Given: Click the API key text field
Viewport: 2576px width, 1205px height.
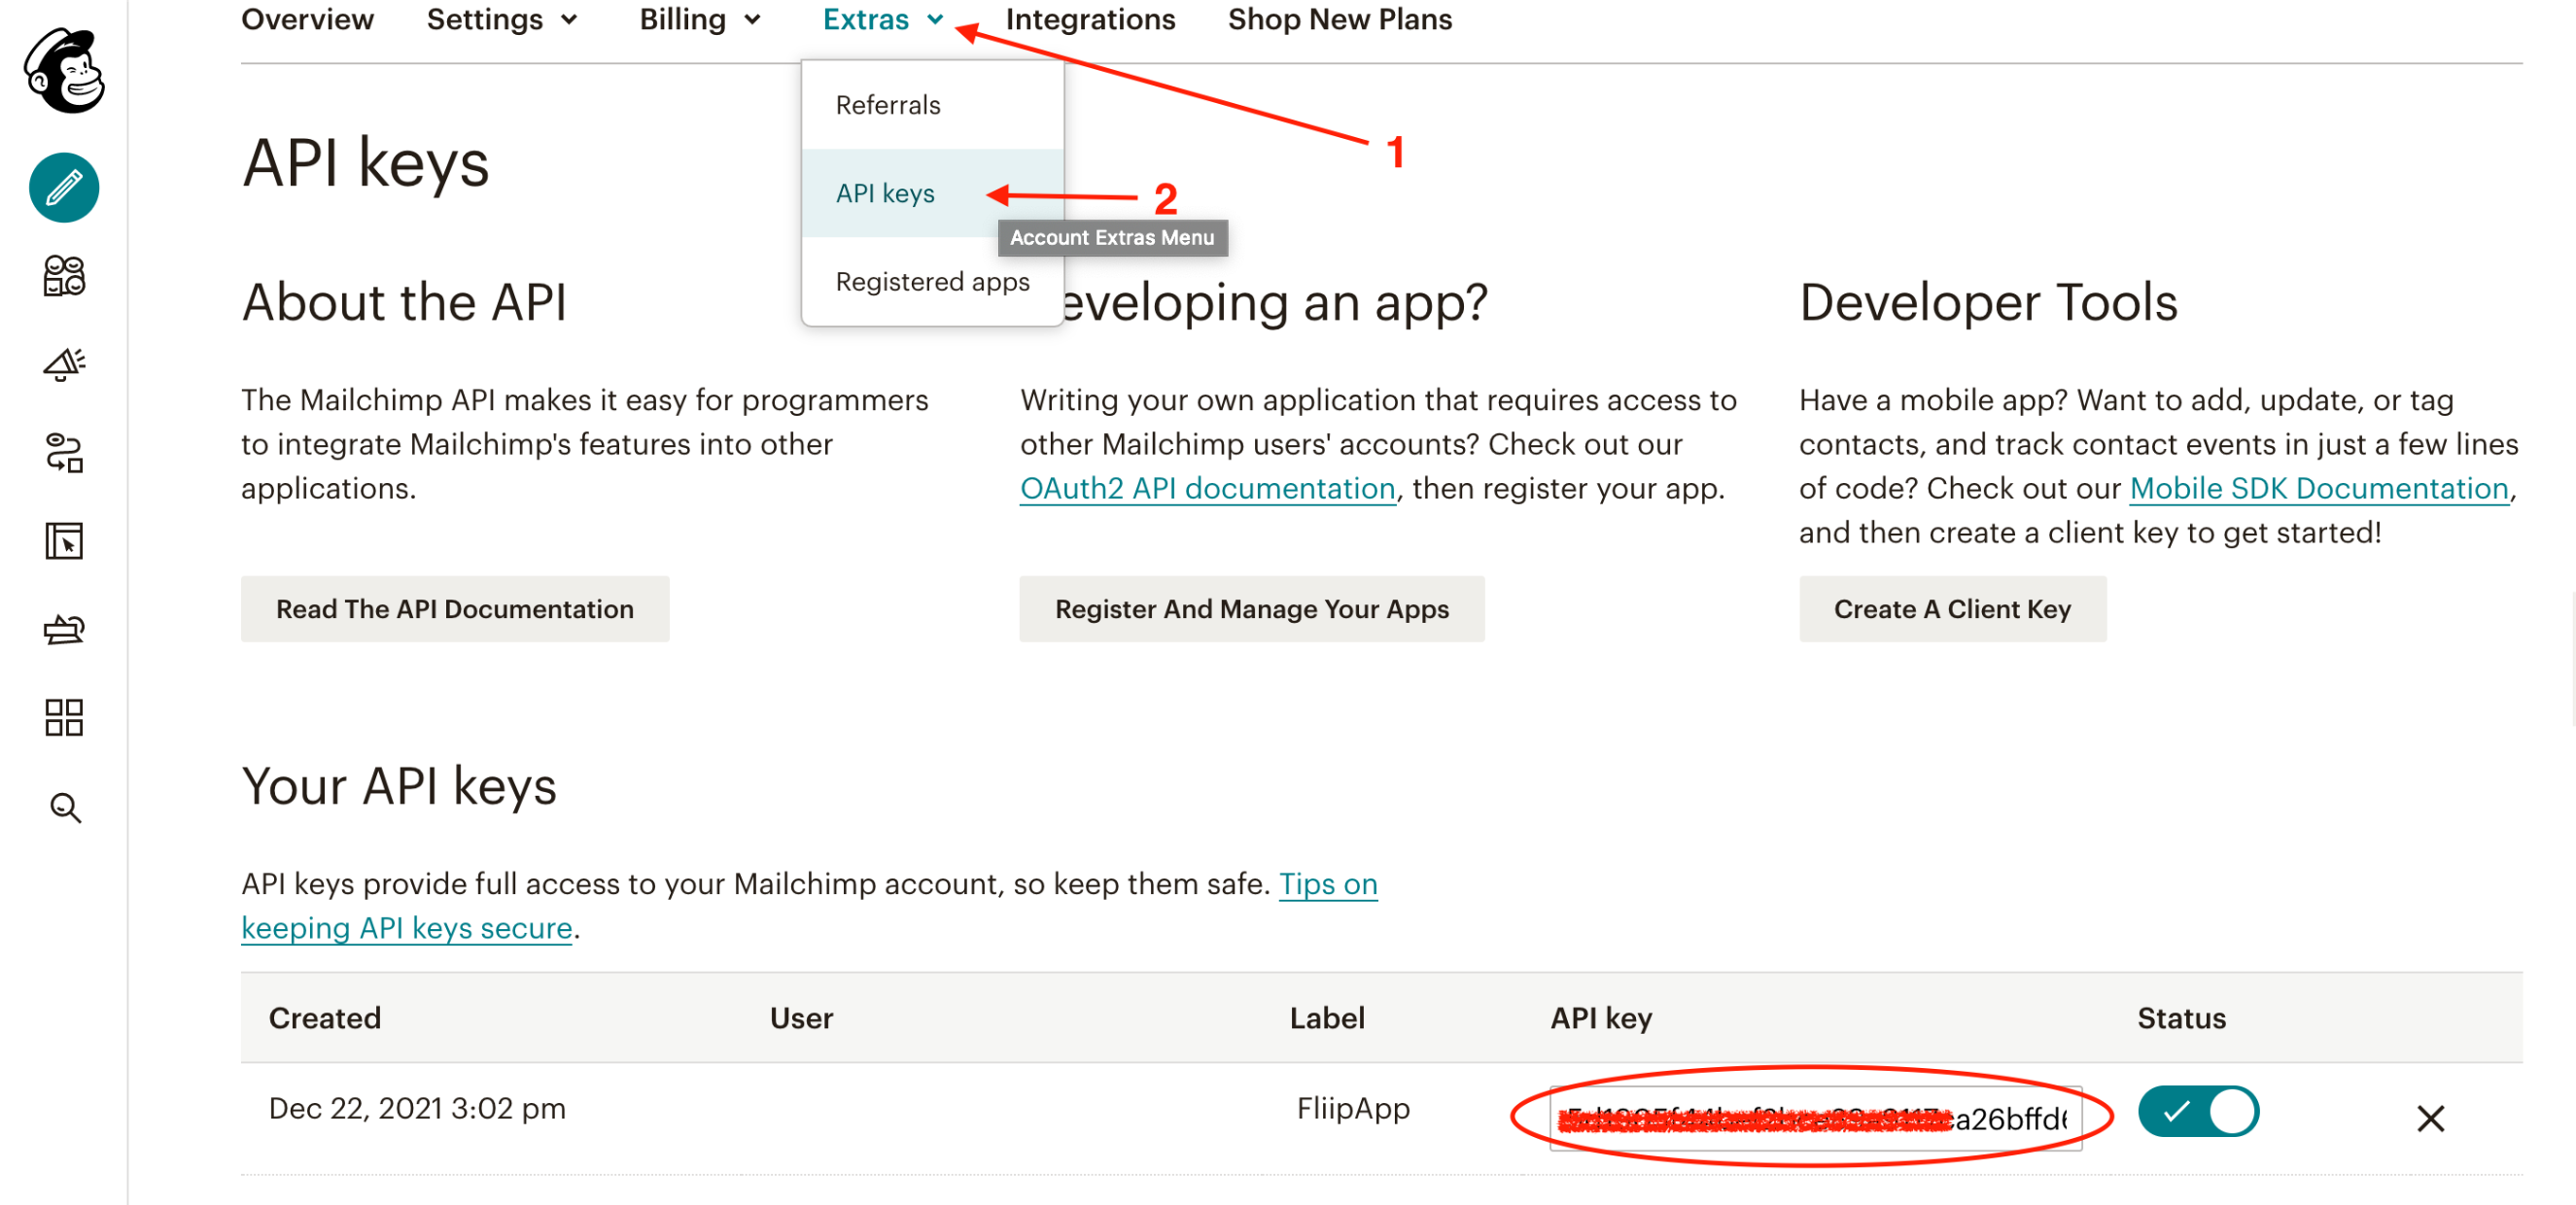Looking at the screenshot, I should 1814,1117.
